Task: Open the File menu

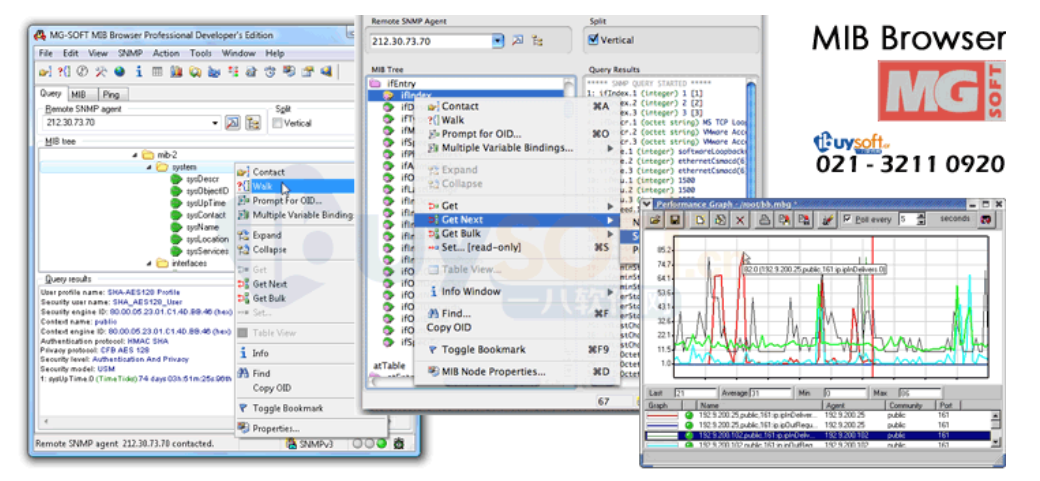Action: pos(45,53)
